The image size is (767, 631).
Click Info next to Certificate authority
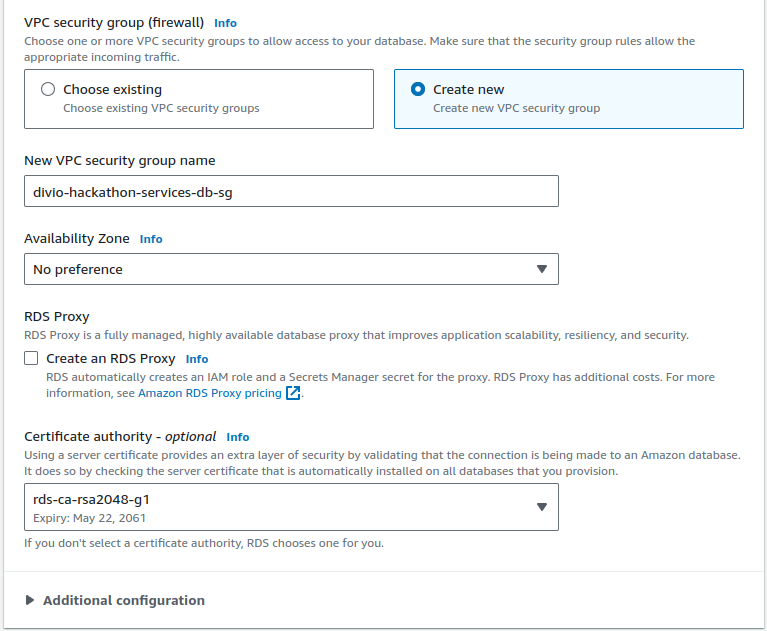[x=238, y=437]
